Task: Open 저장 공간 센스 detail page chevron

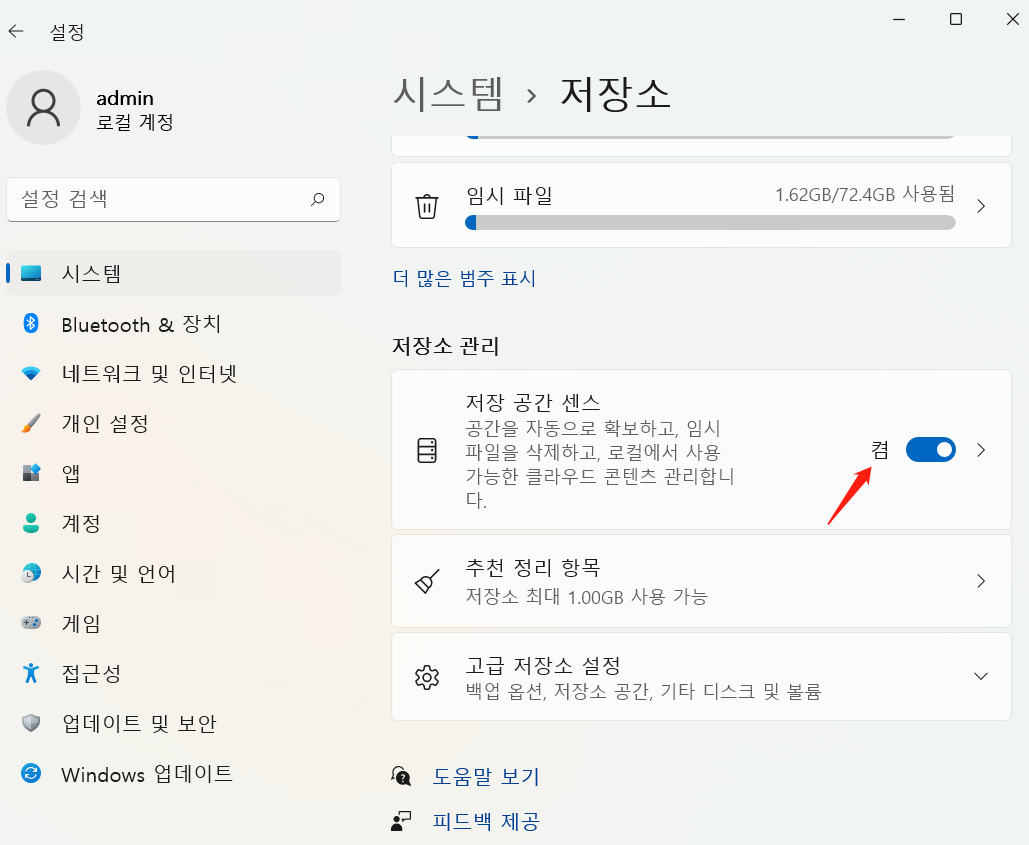Action: tap(981, 450)
